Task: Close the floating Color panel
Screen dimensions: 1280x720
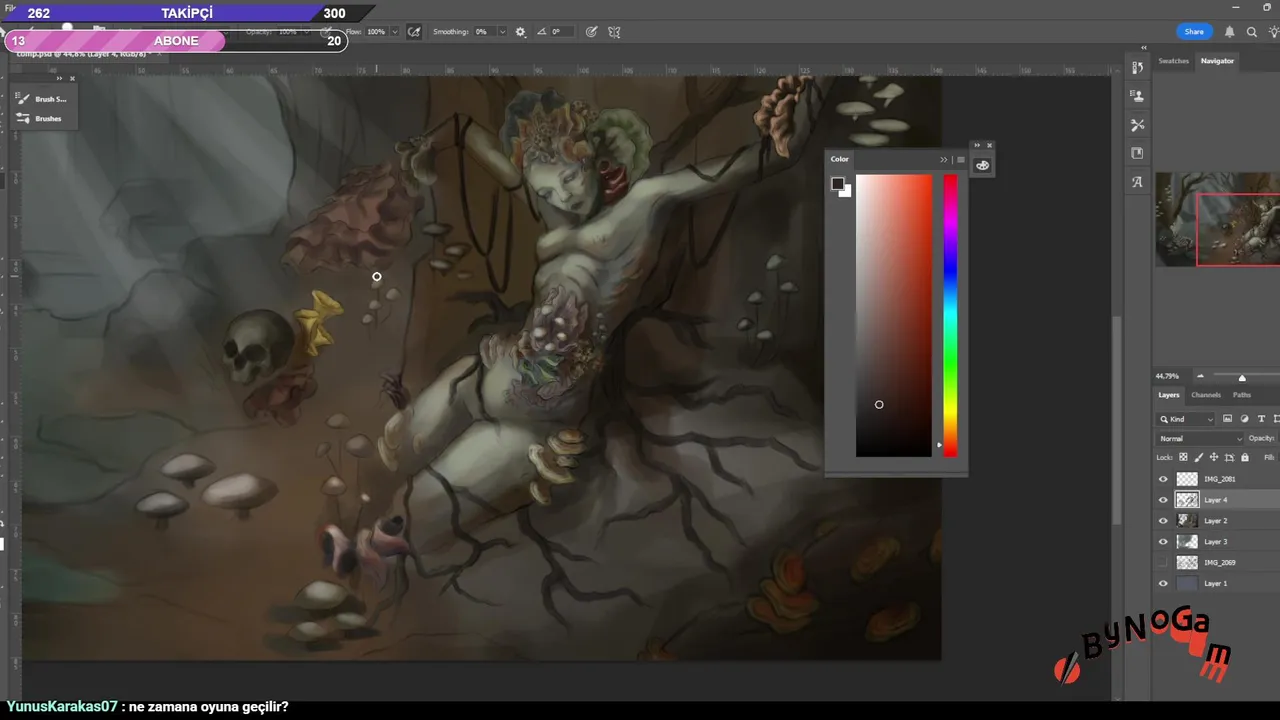Action: point(990,145)
